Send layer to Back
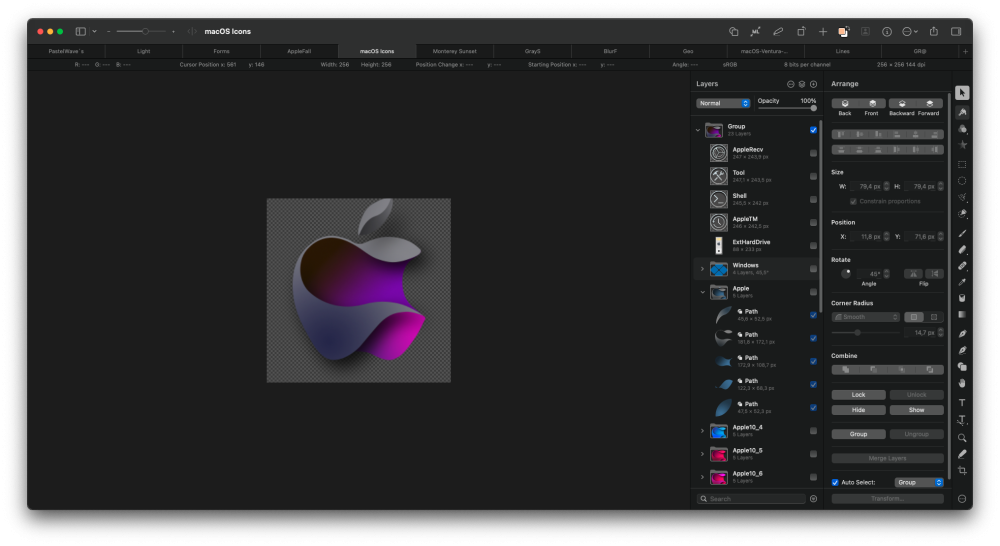1000x546 pixels. [x=845, y=103]
